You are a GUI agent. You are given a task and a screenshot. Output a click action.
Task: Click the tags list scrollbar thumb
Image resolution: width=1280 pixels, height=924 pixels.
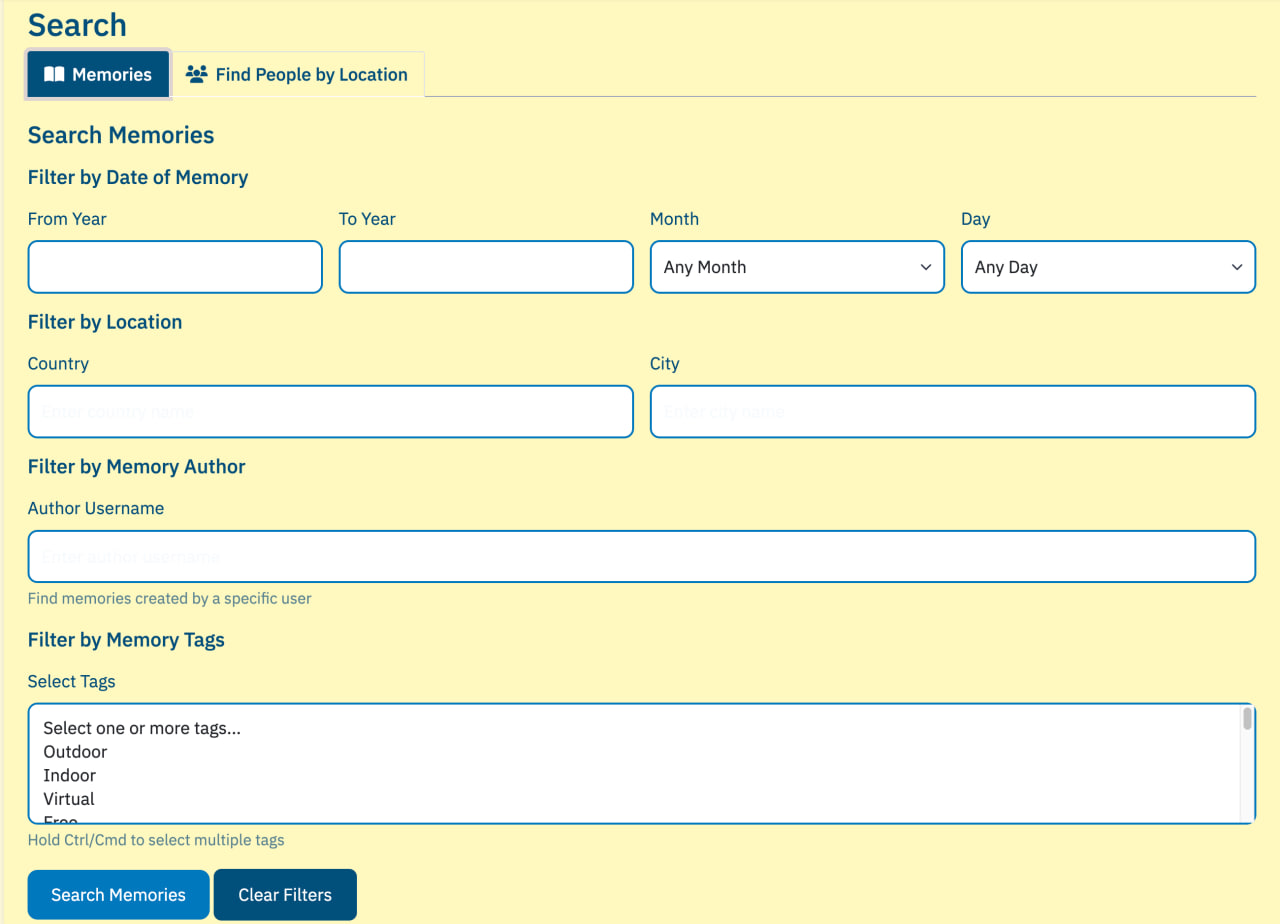coord(1247,719)
